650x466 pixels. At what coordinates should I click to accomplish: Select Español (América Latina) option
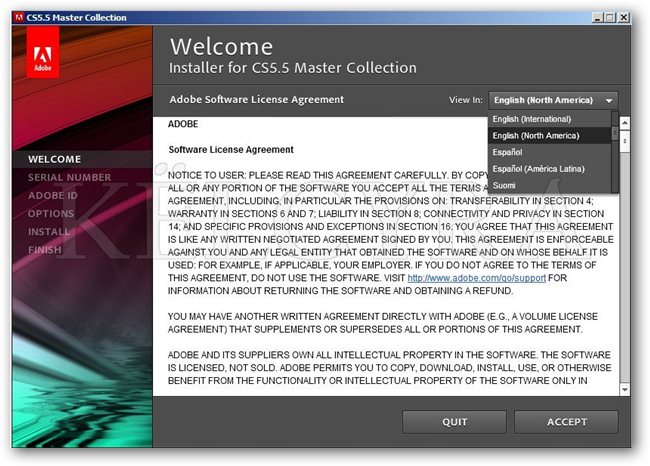[550, 169]
